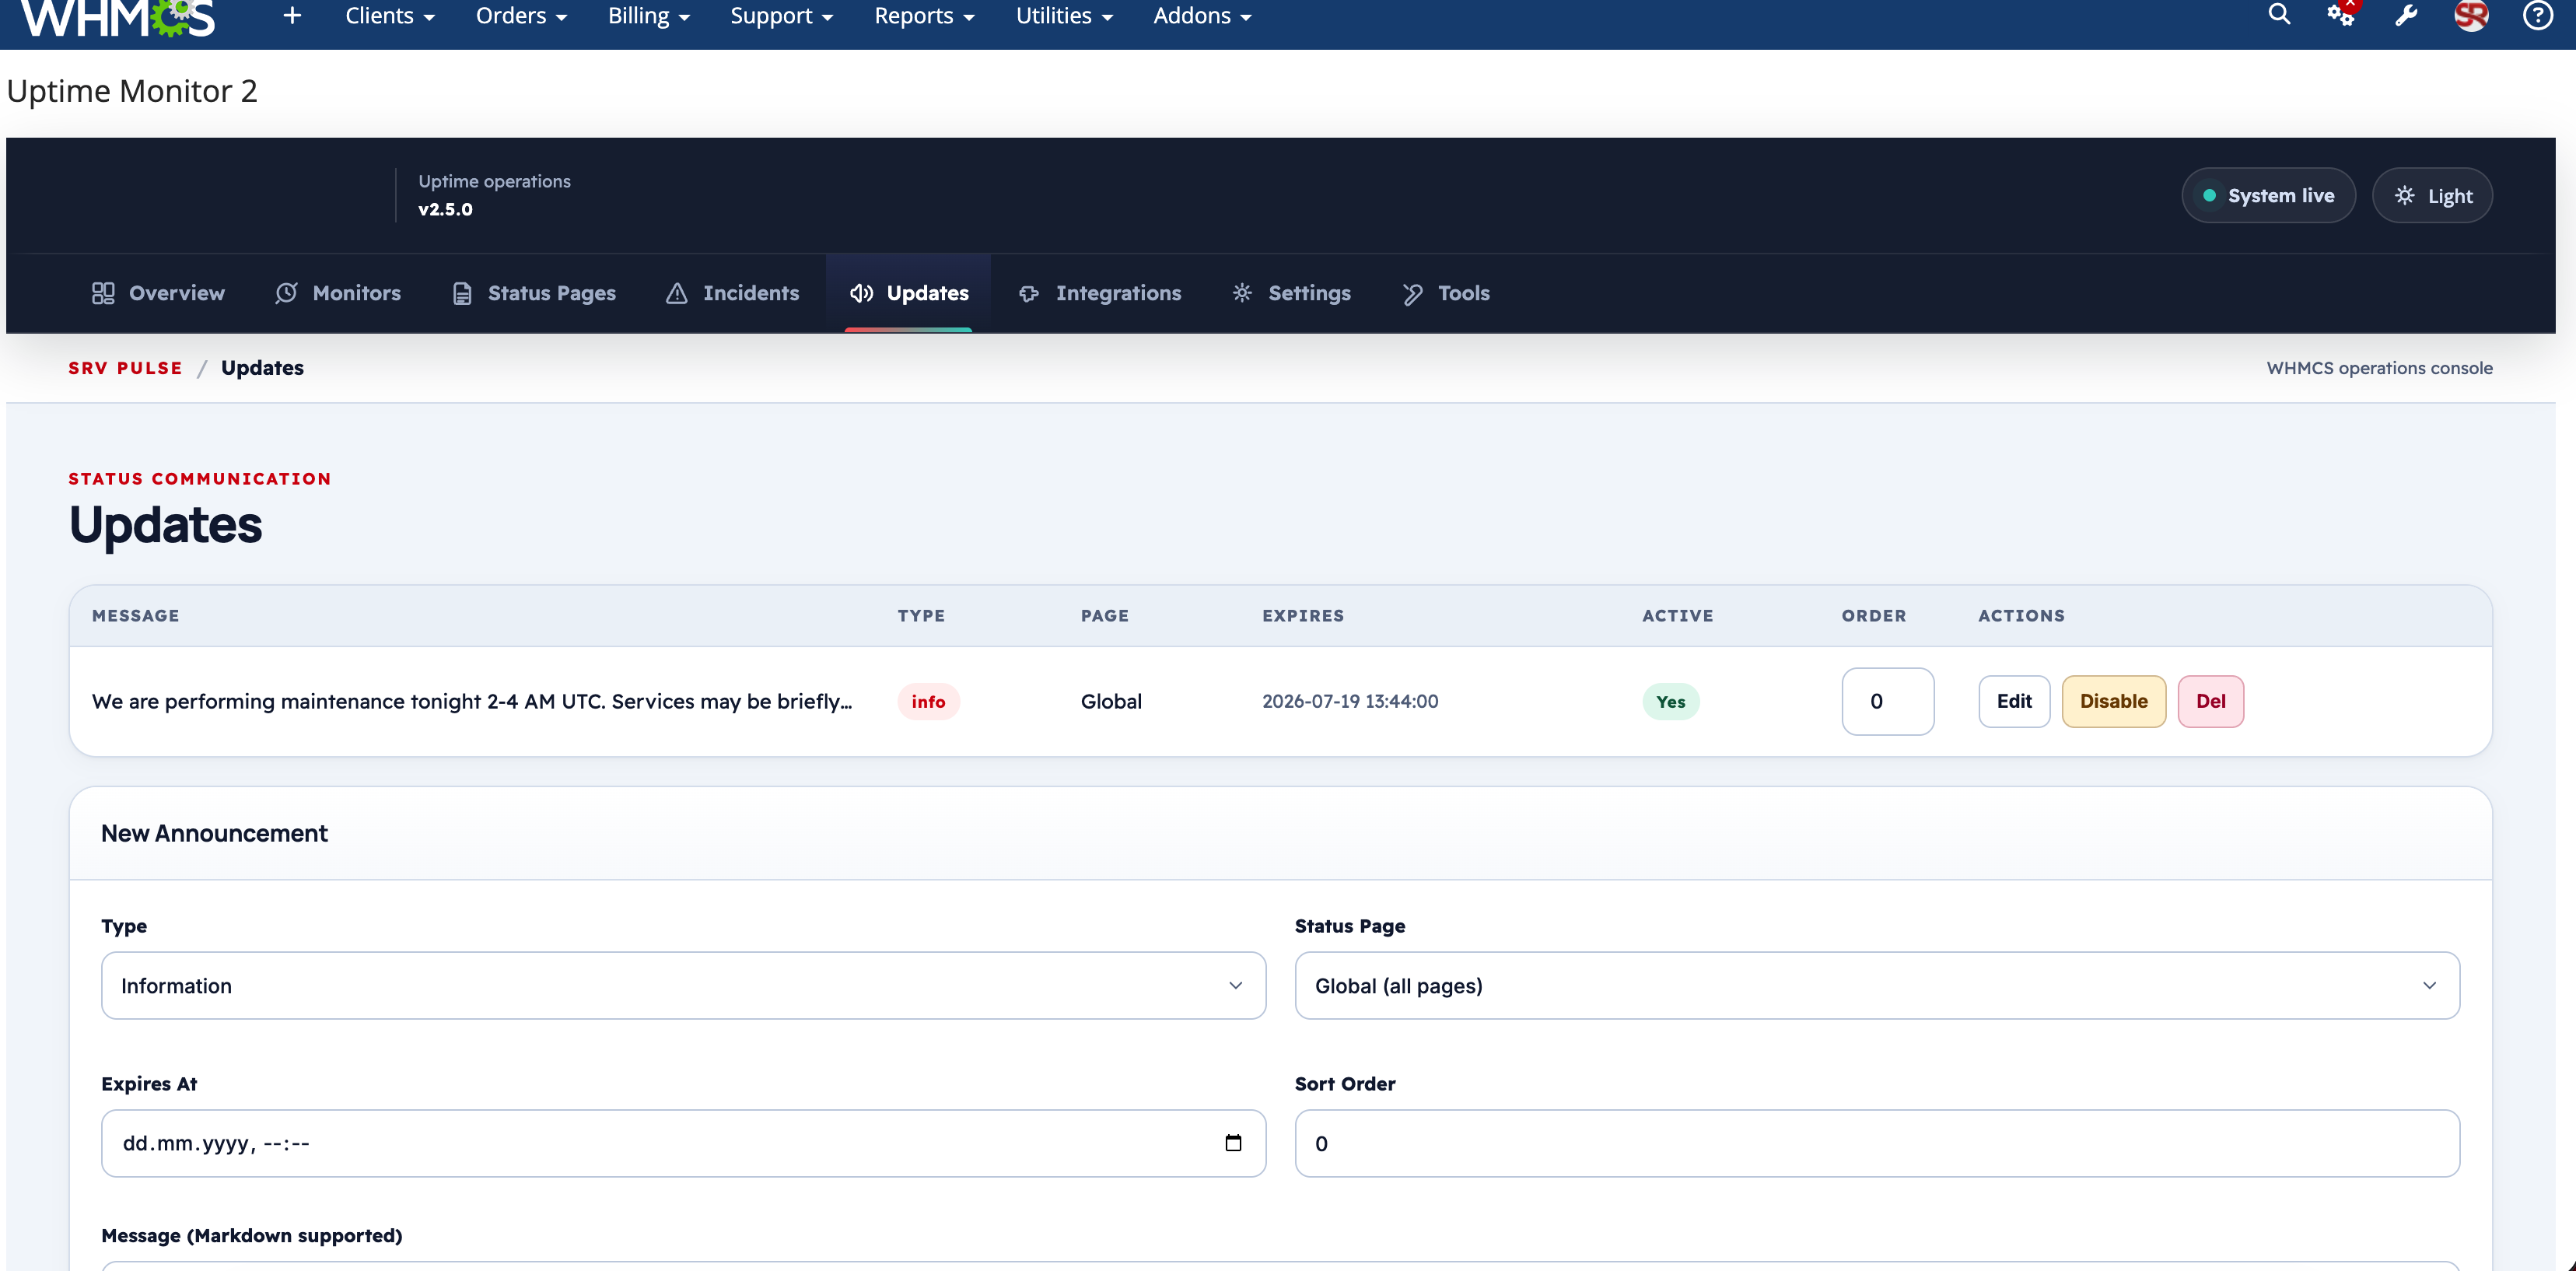Click the maintenance message text

coord(472,701)
